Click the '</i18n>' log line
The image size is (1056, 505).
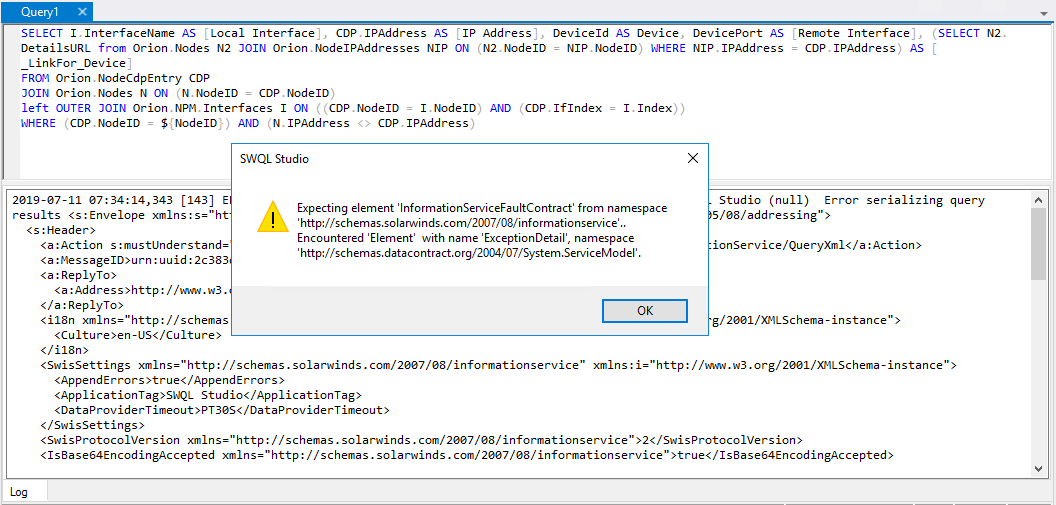click(x=64, y=350)
